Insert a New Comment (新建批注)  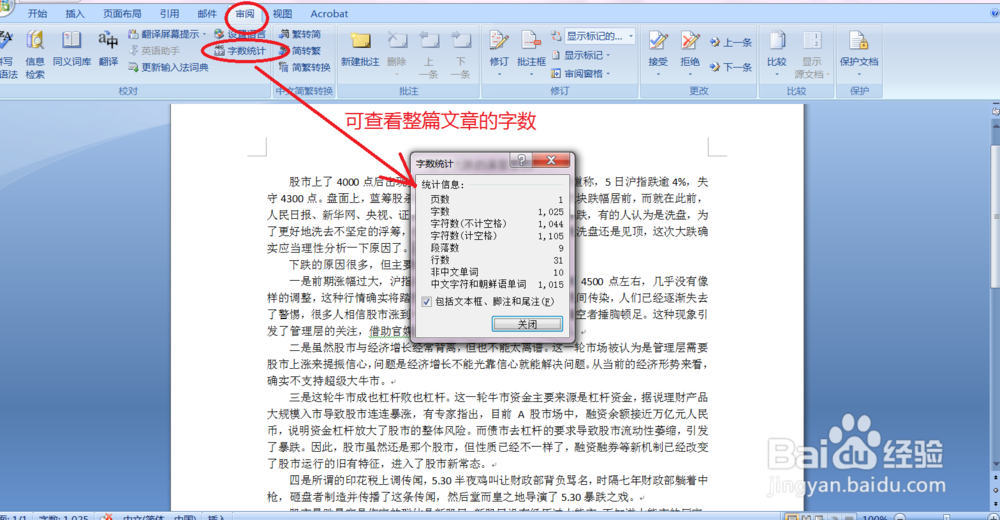click(360, 49)
